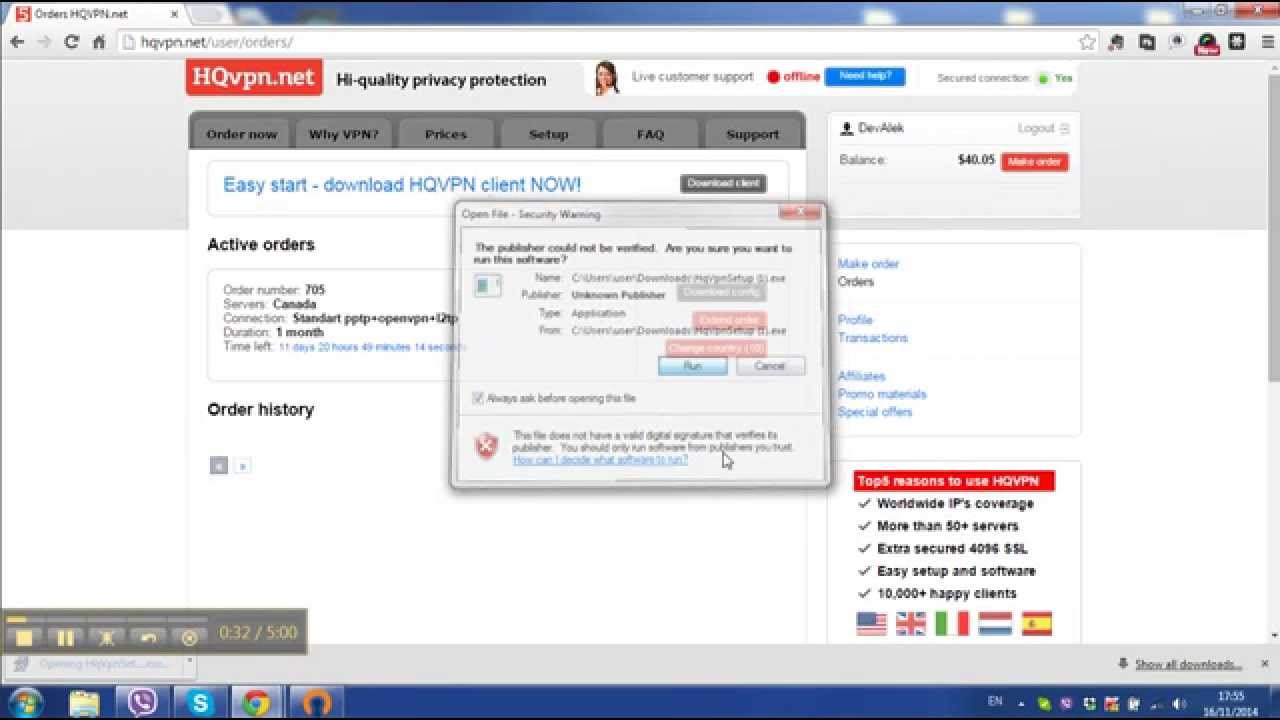
Task: Click the Logout link
Action: click(1036, 128)
